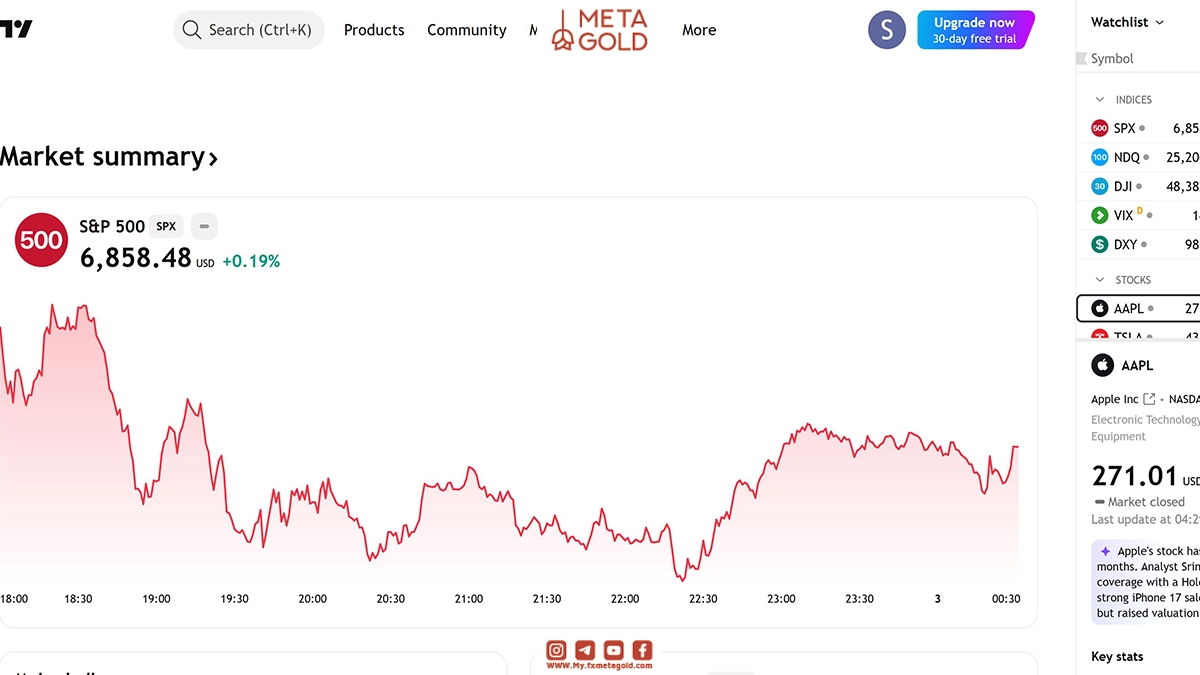
Task: Click the NDQ 100 watchlist icon
Action: (1100, 157)
